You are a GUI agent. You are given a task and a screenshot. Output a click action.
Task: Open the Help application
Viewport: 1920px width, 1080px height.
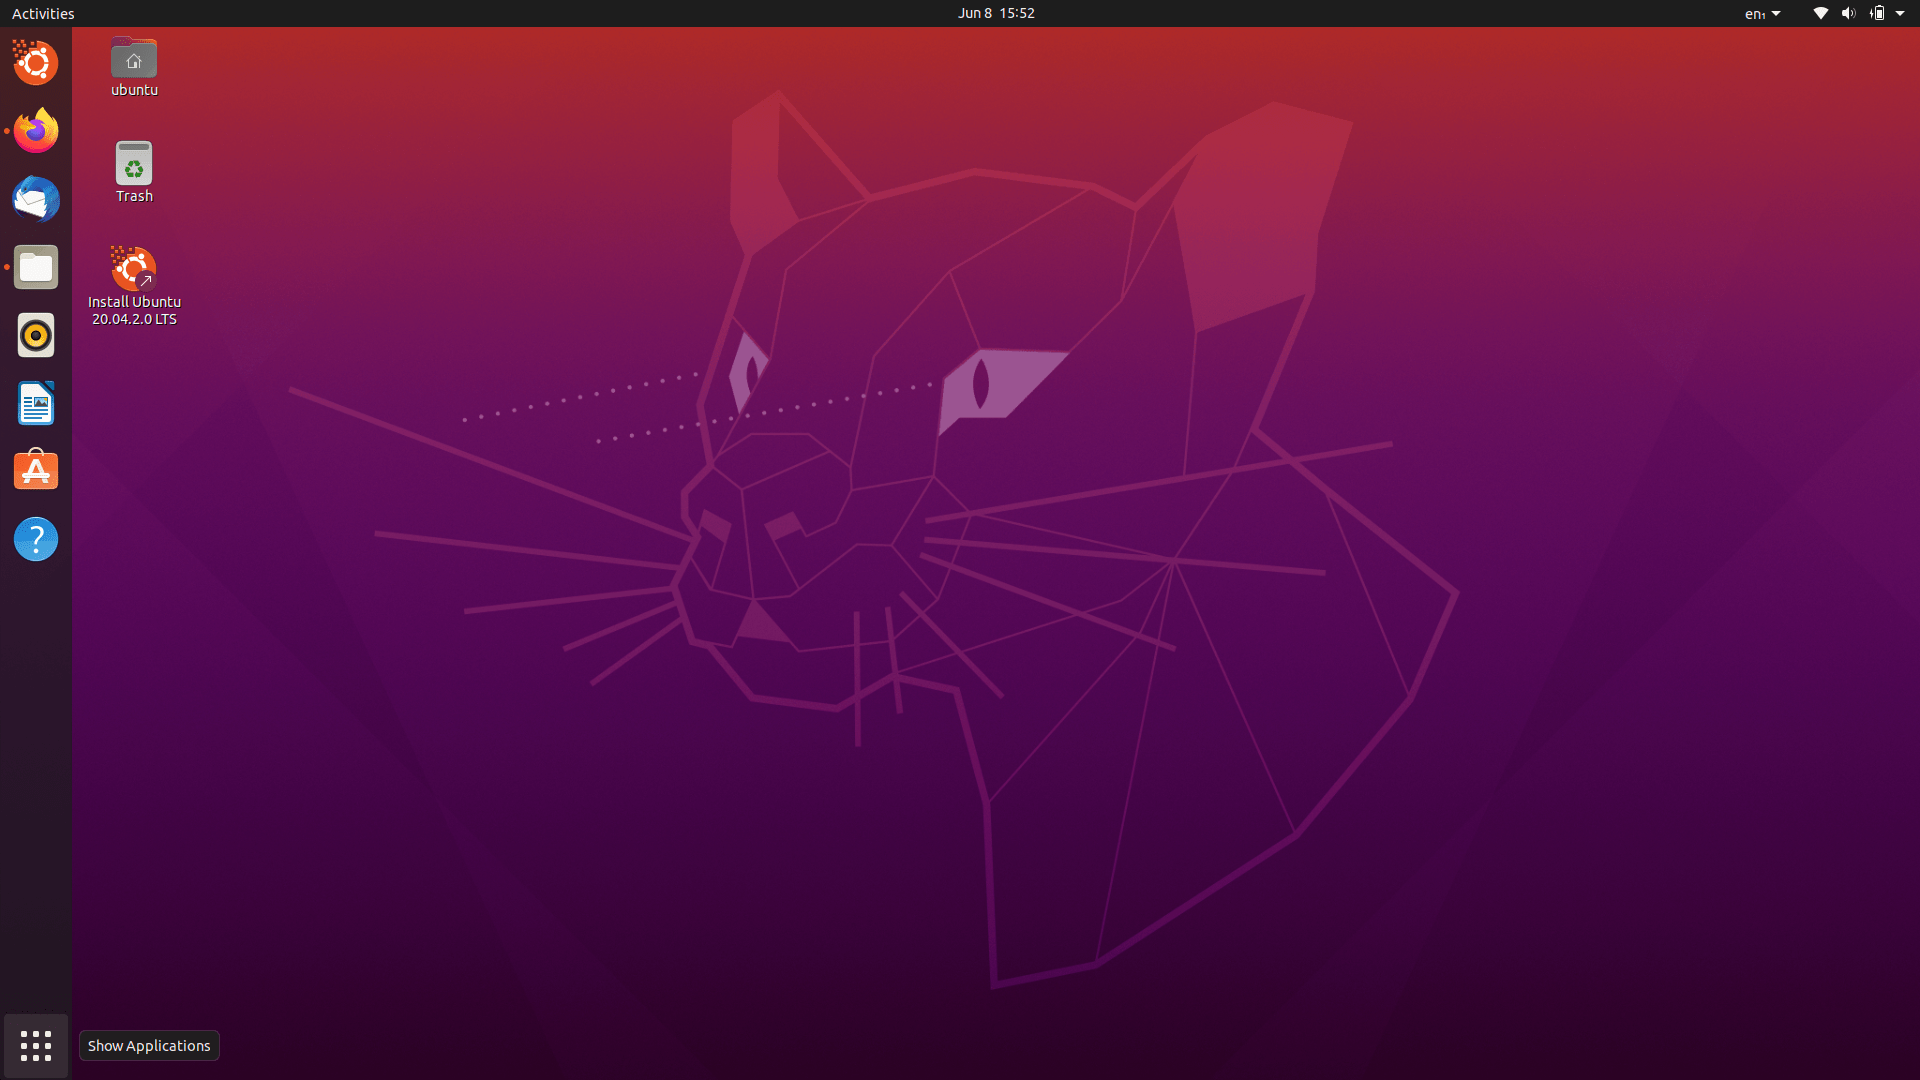(x=36, y=539)
